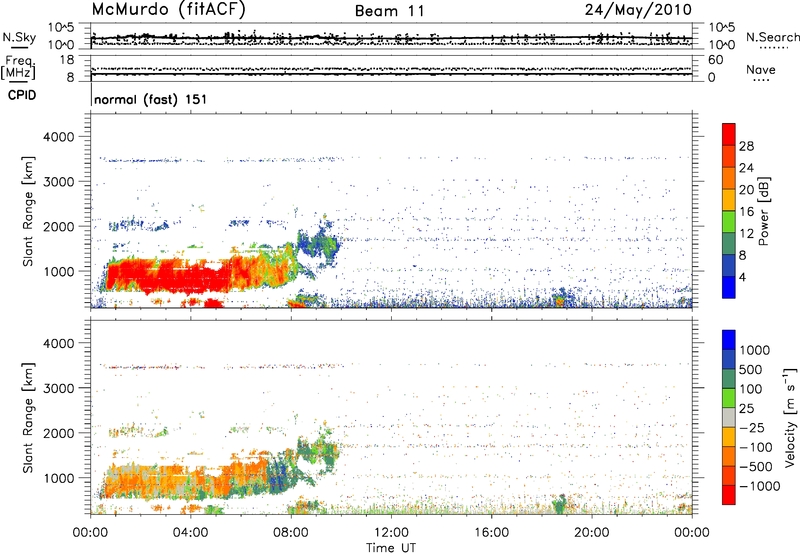Click the dotted line sample under N.Search
Image resolution: width=800 pixels, height=554 pixels.
click(x=773, y=47)
